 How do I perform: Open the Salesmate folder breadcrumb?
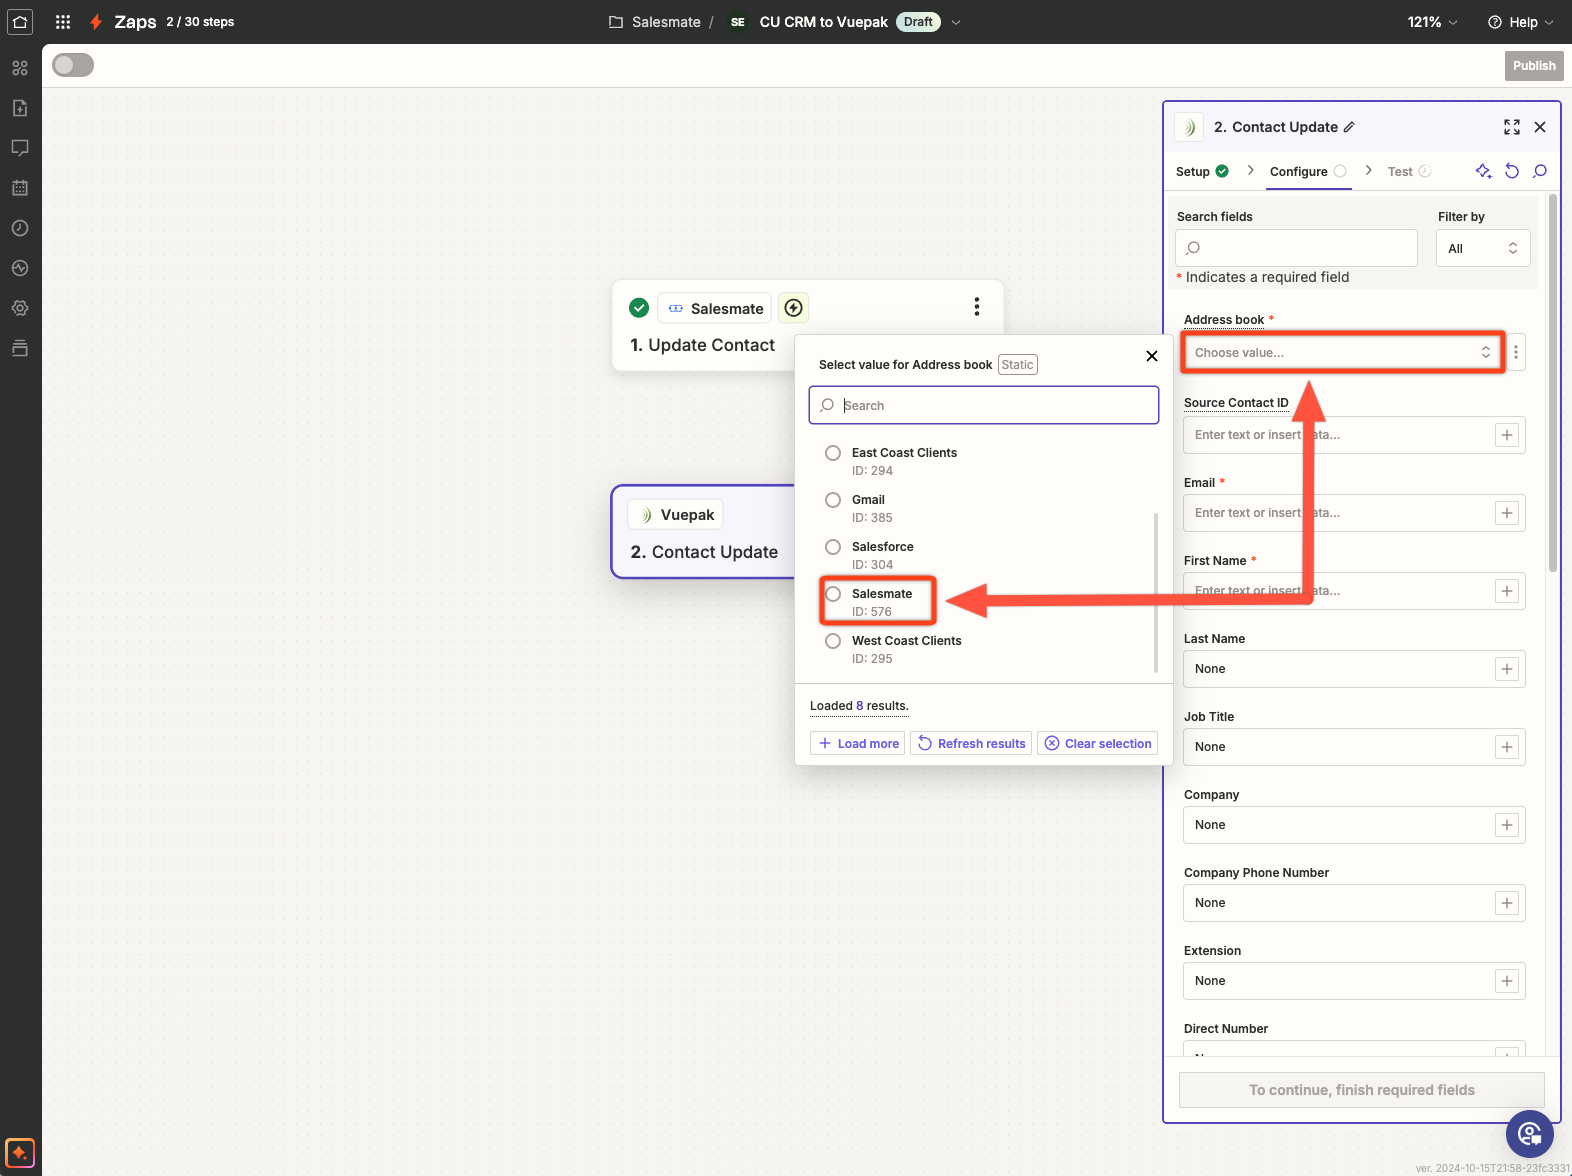pyautogui.click(x=655, y=22)
